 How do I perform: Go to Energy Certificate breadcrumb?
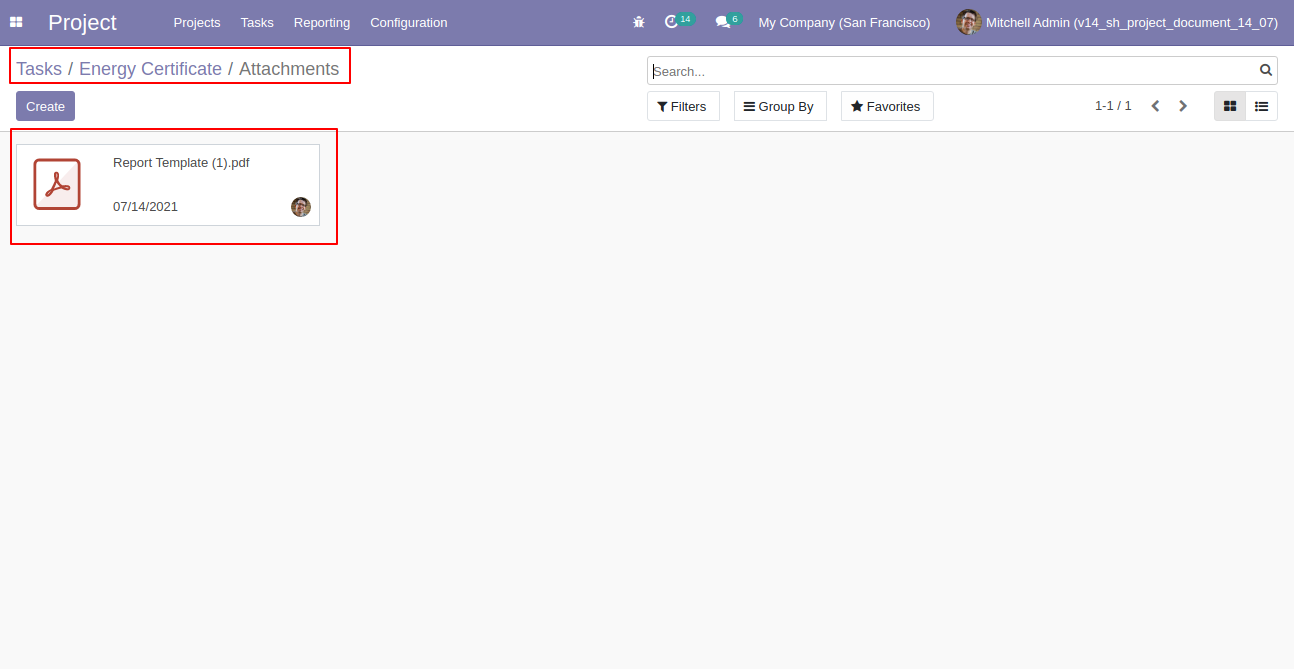(x=150, y=69)
